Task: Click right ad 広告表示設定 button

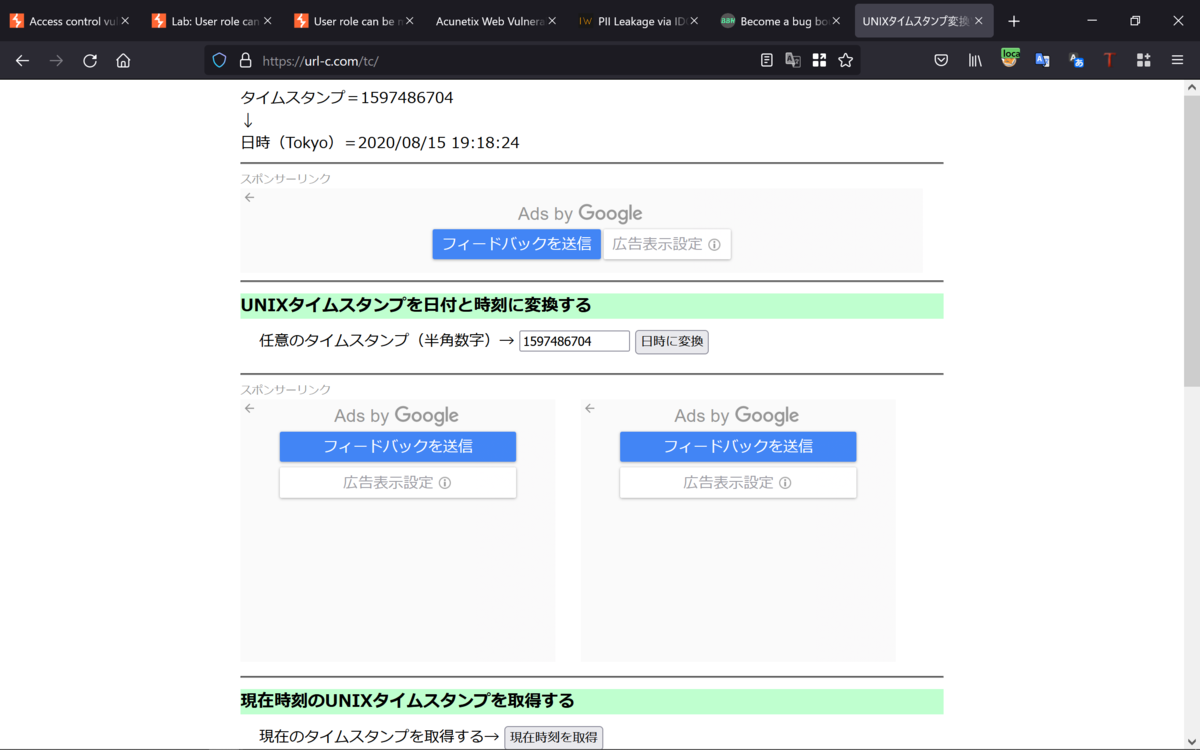Action: pos(738,482)
